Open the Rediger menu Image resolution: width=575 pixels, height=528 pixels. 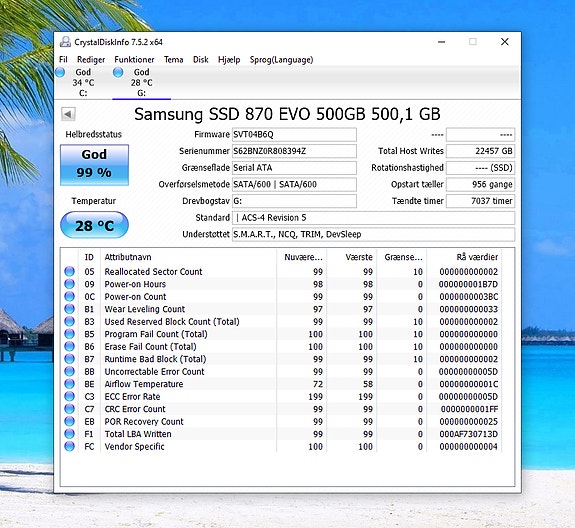91,59
